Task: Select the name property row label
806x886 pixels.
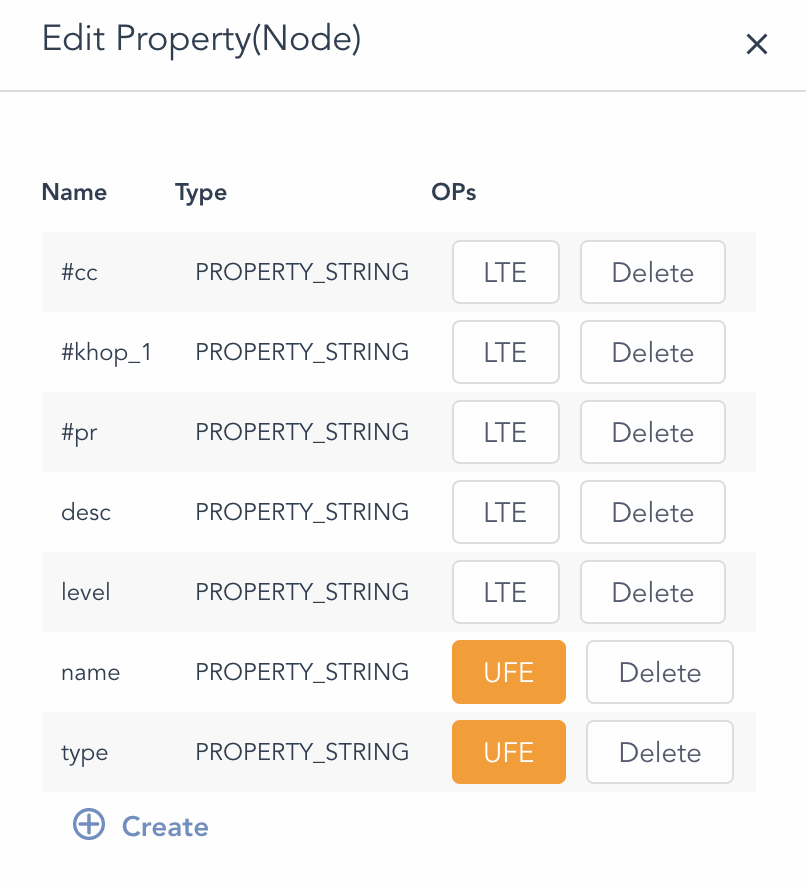Action: (x=90, y=672)
